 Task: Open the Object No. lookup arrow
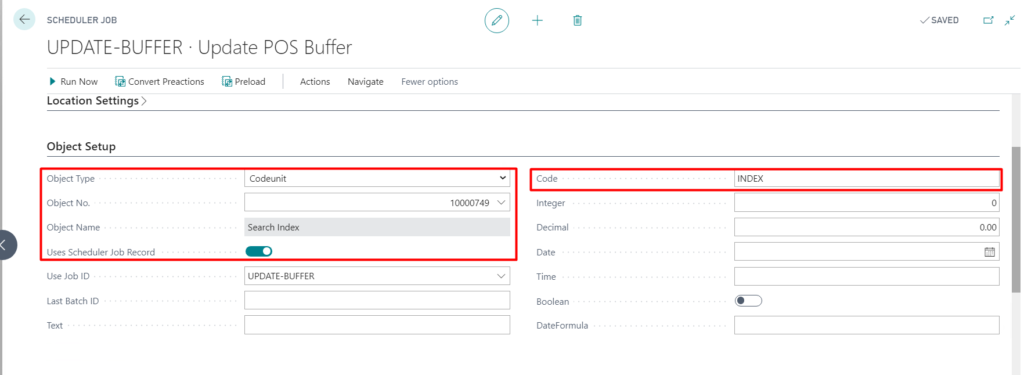point(501,203)
